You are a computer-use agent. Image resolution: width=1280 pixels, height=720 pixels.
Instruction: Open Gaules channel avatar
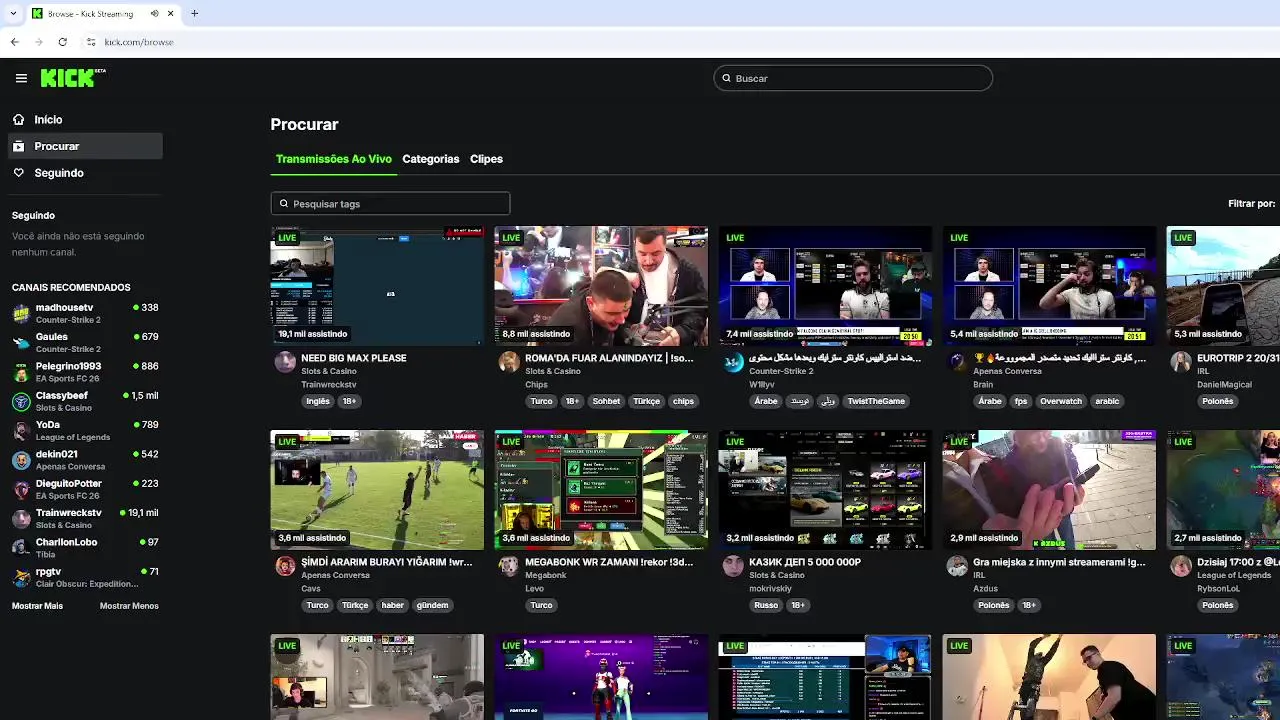21,343
